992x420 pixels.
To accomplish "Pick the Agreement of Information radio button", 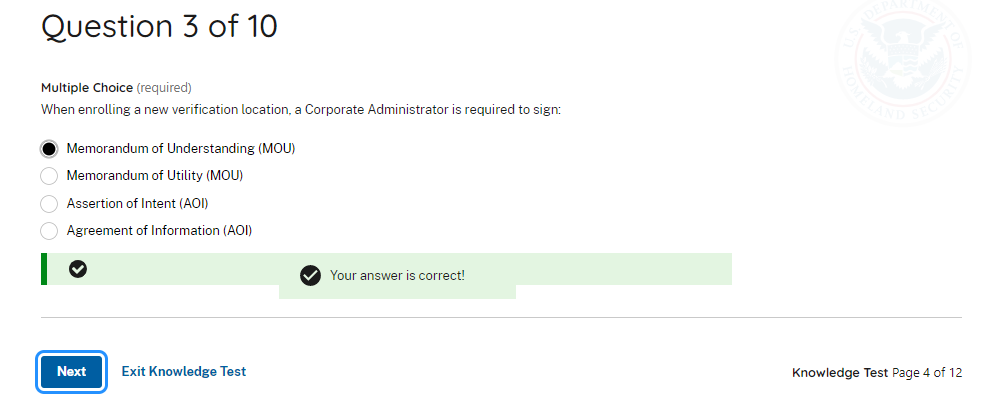I will coord(49,231).
